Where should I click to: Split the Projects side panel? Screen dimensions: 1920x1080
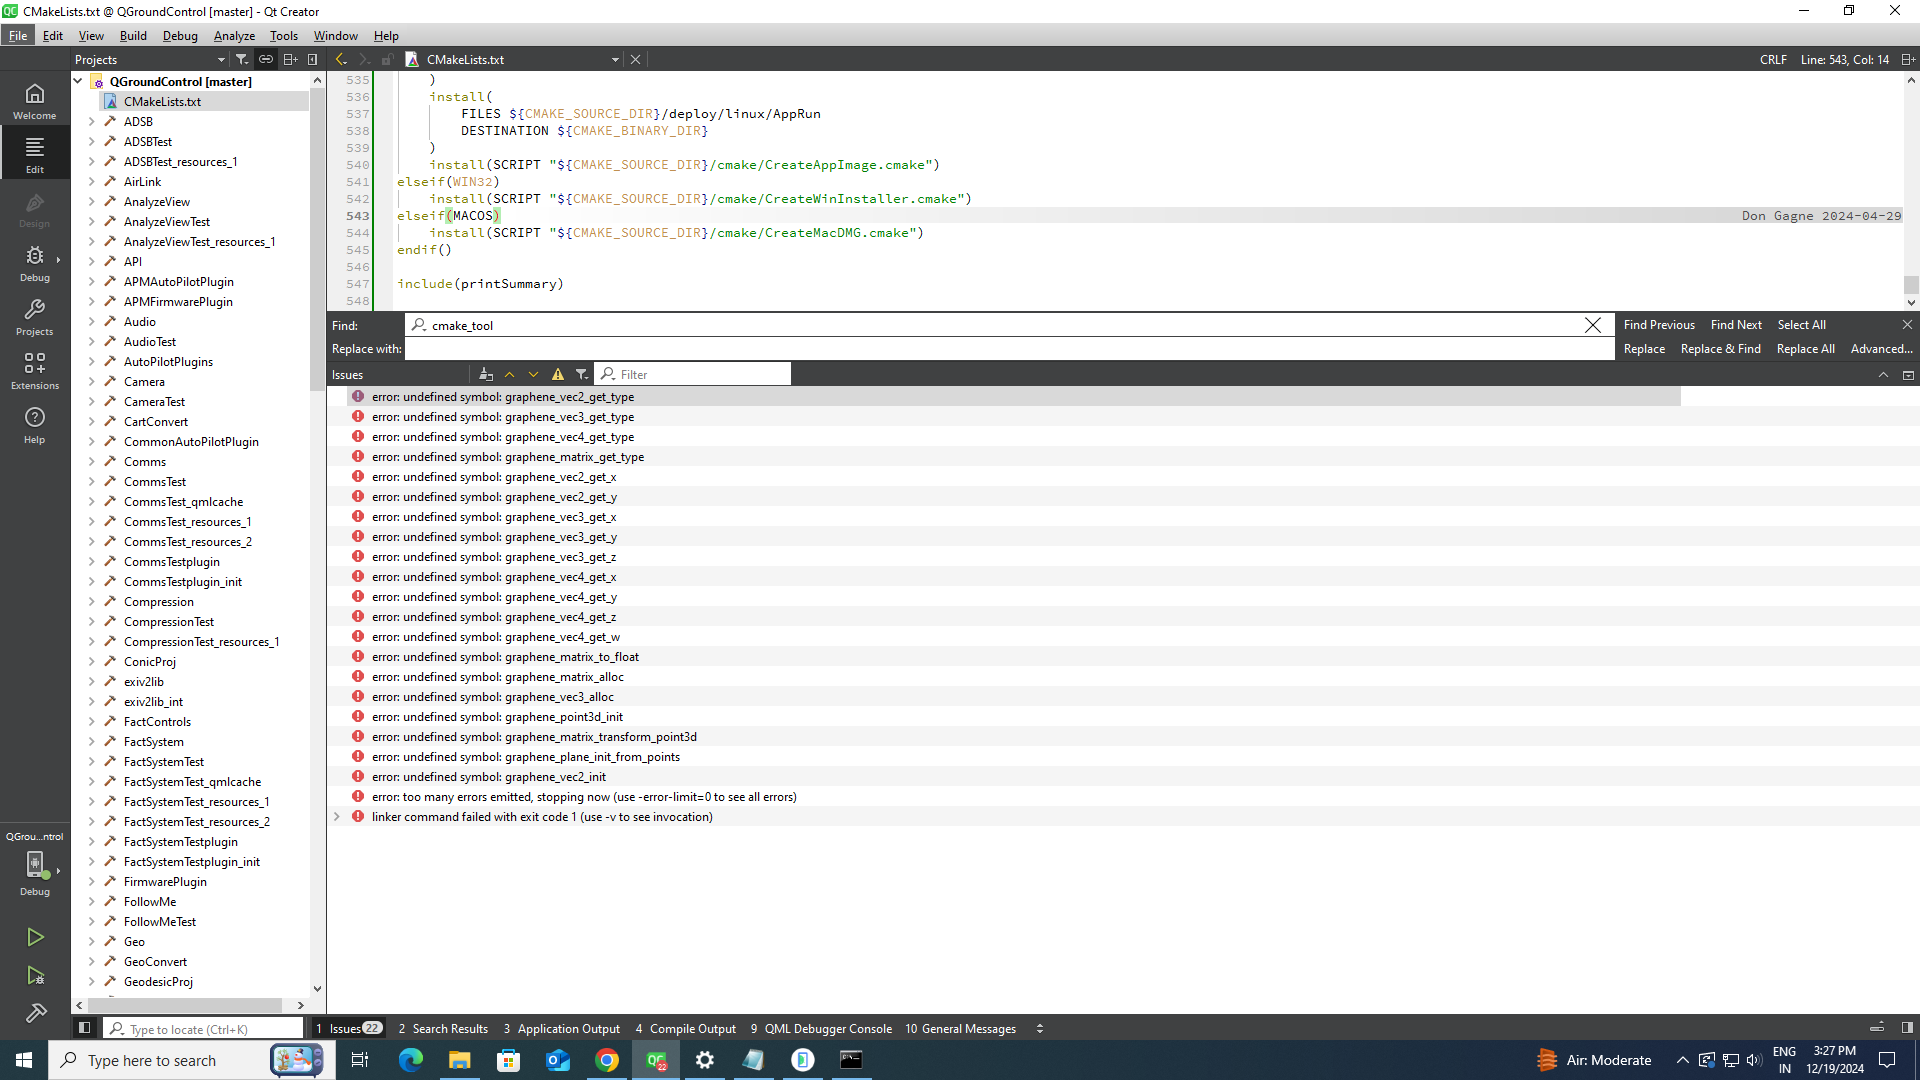pos(290,60)
